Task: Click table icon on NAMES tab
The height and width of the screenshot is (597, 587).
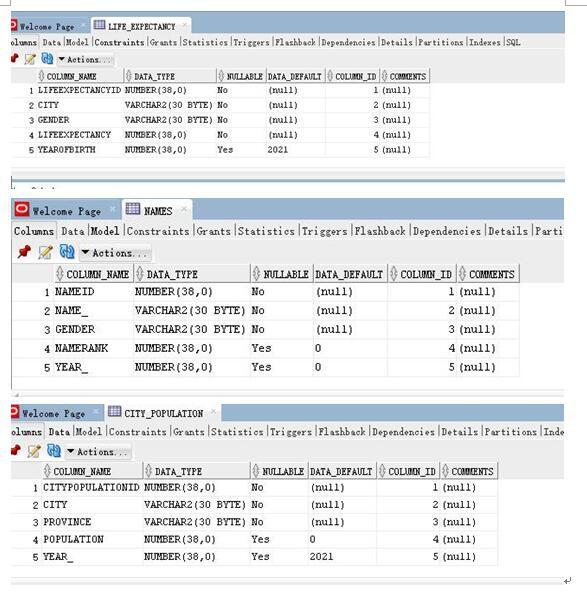Action: pos(133,209)
